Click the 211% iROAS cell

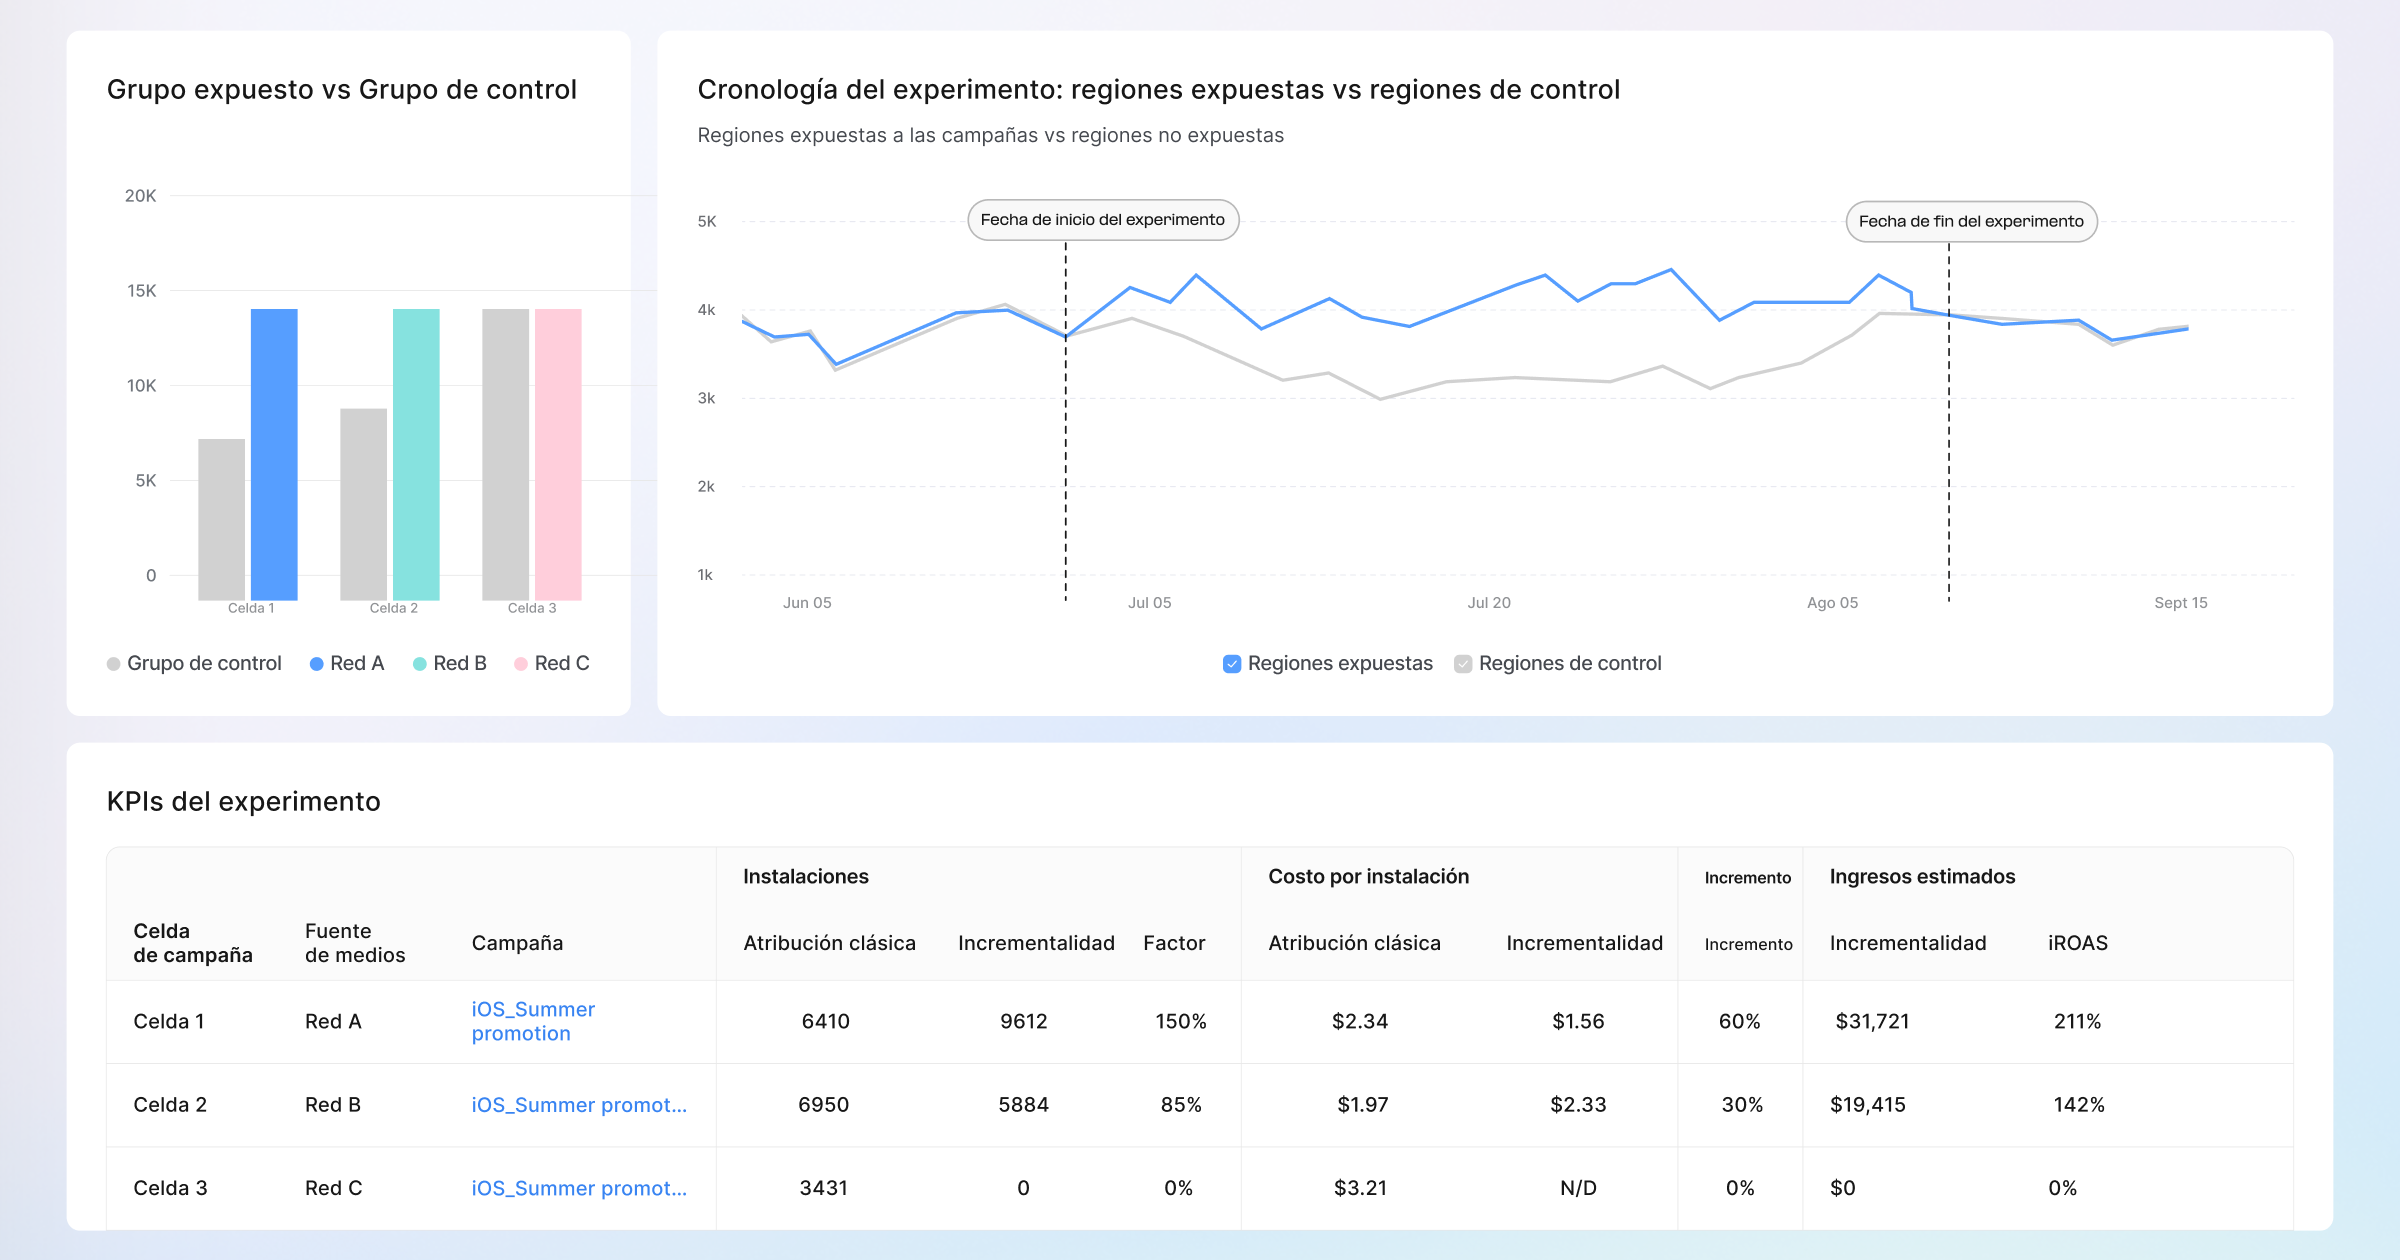2077,1021
